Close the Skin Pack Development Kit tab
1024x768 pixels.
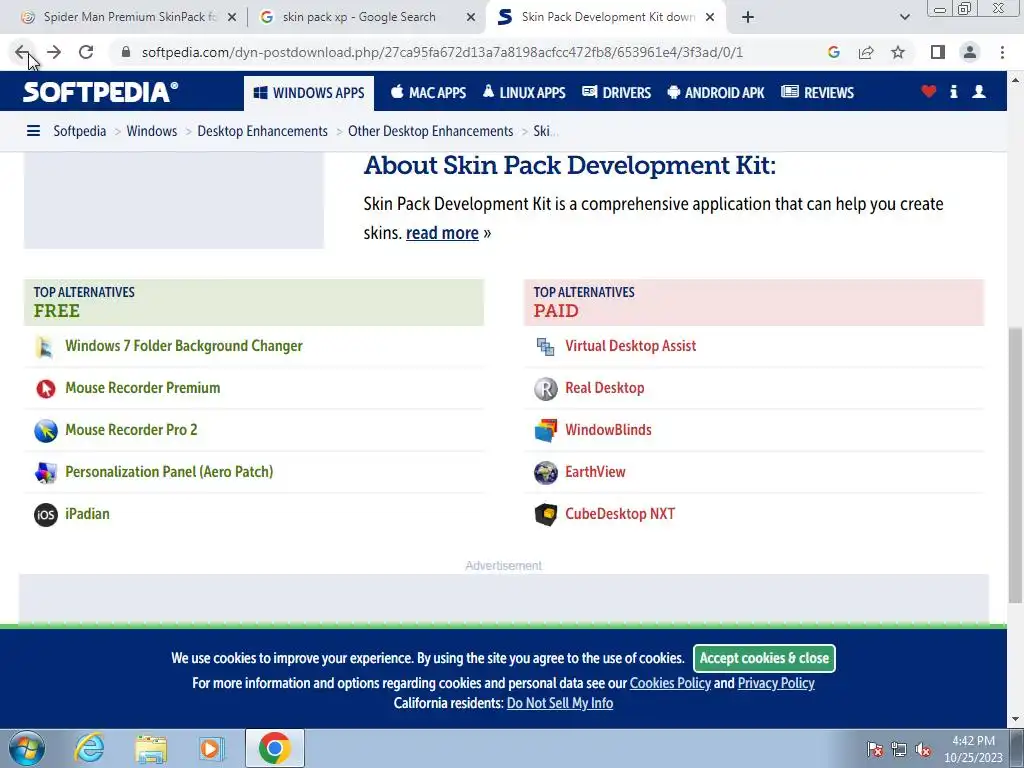coord(710,18)
